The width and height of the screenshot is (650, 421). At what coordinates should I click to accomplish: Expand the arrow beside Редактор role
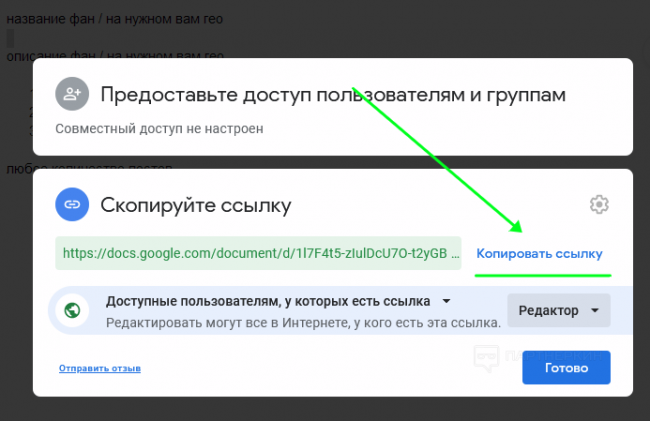596,310
